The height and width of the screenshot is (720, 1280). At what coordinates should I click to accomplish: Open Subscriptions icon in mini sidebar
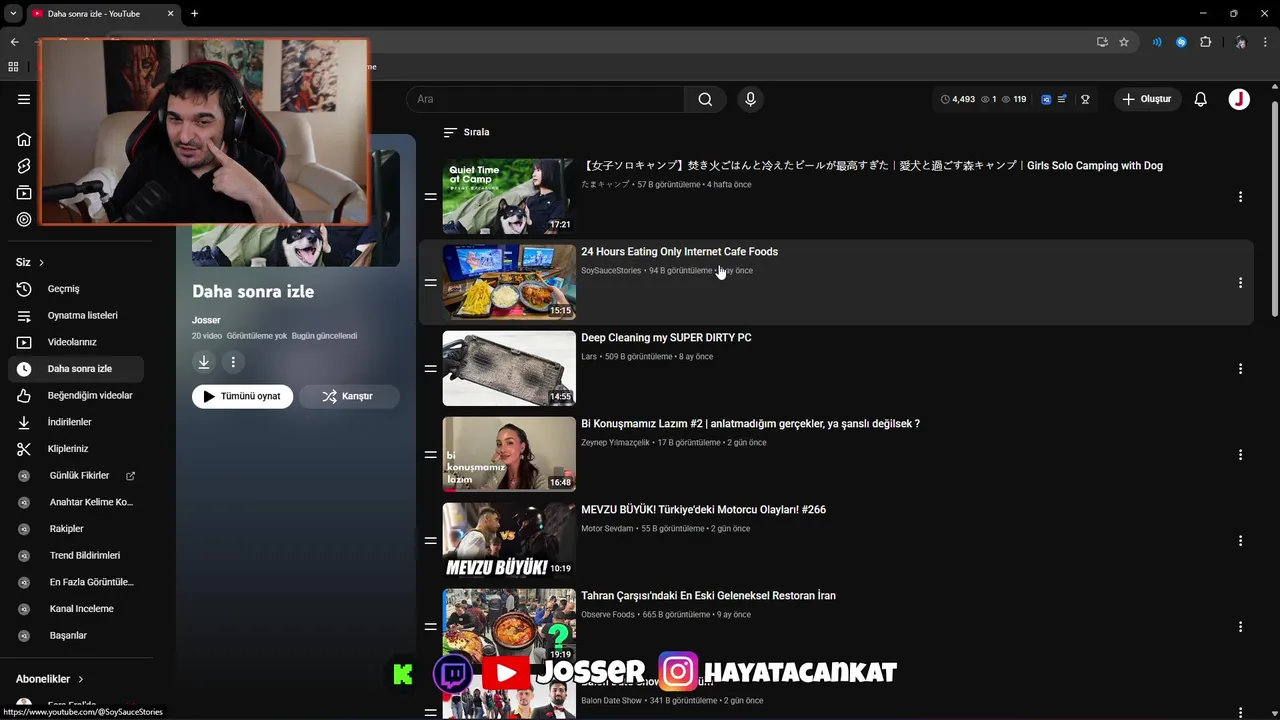24,193
